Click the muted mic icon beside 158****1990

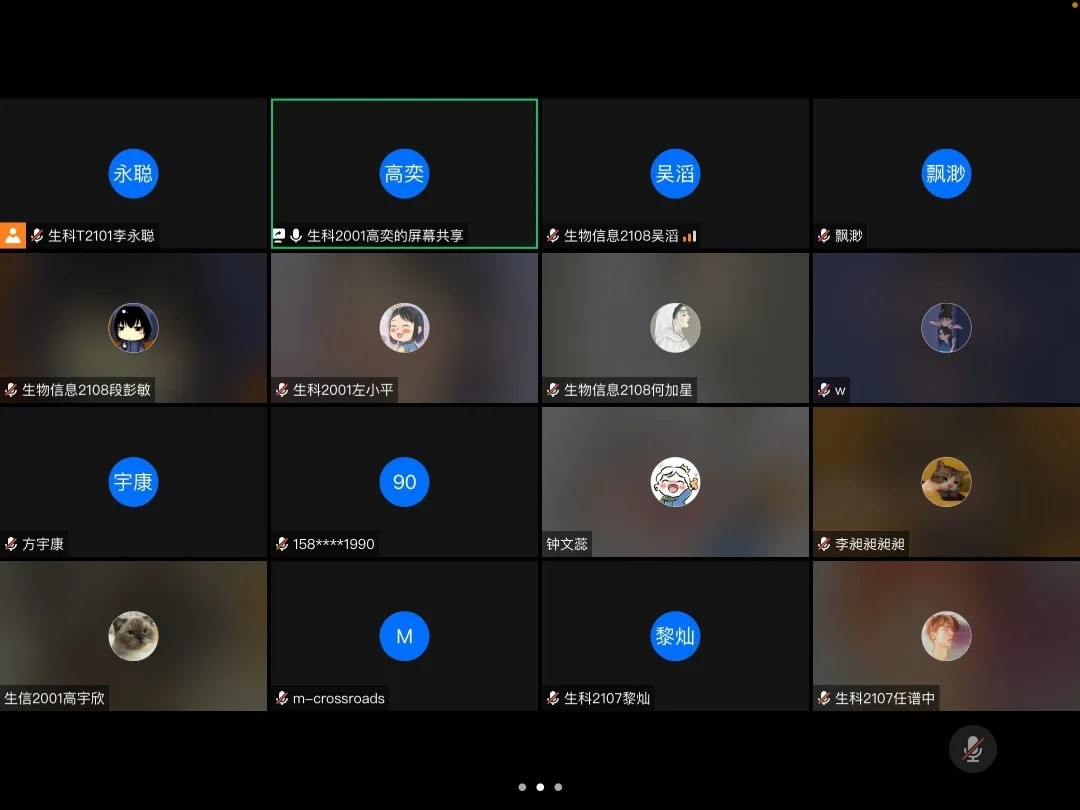click(282, 544)
